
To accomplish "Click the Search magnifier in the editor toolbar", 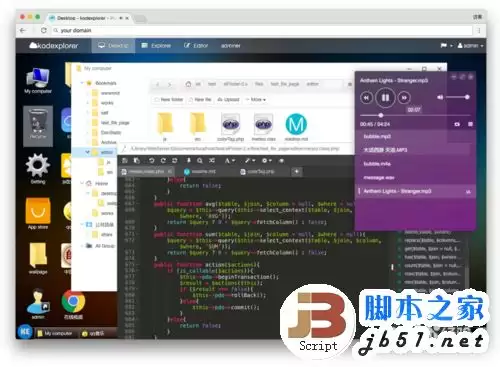I will pos(200,161).
